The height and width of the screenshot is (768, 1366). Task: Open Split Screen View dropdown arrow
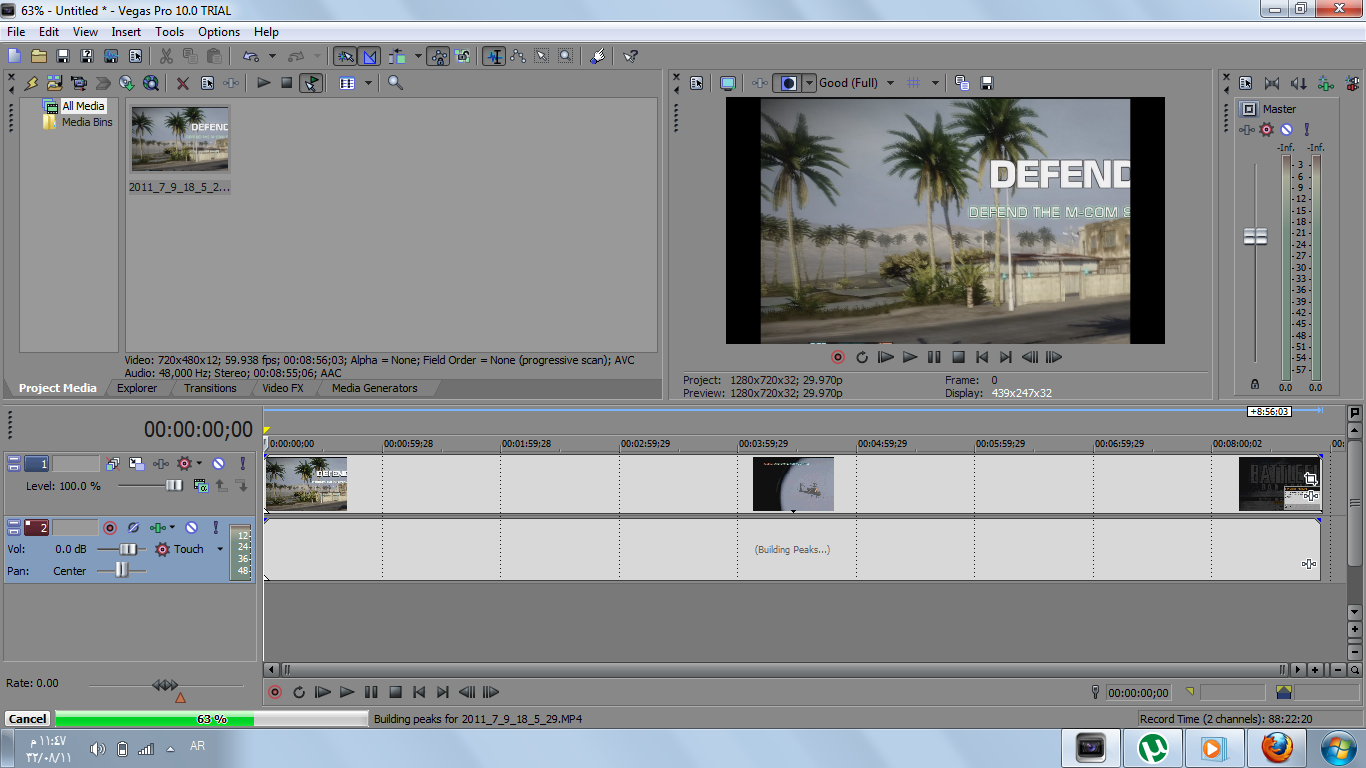810,83
